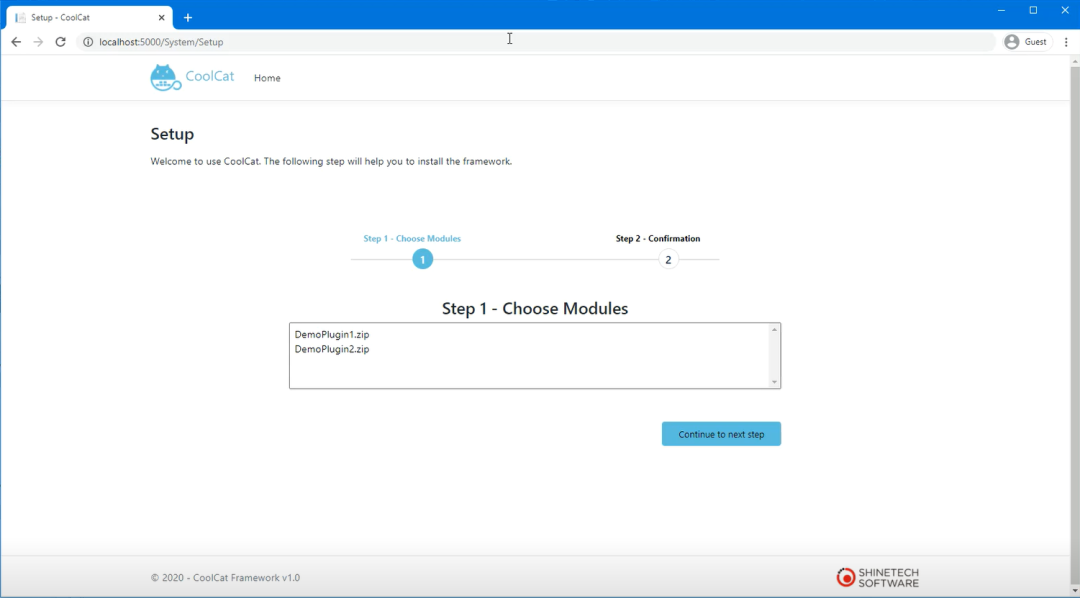
Task: Minimize the browser window
Action: click(x=1001, y=10)
